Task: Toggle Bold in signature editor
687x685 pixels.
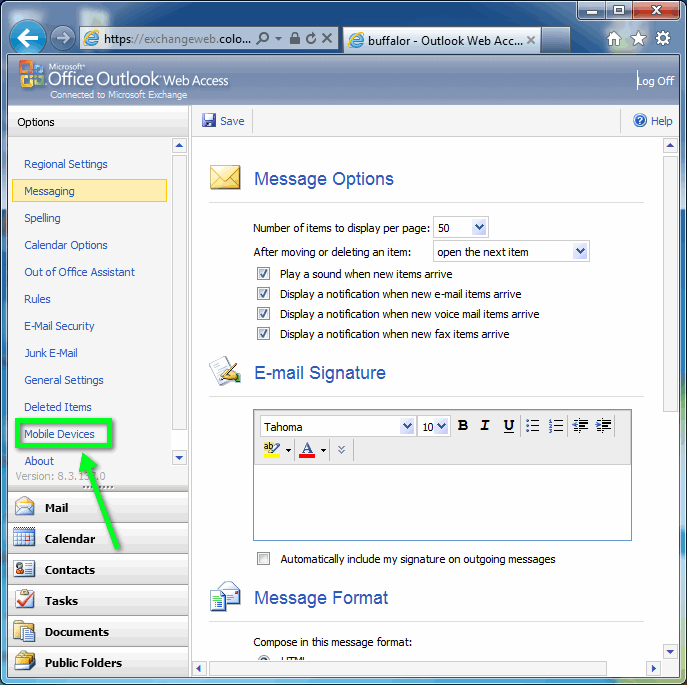Action: [x=463, y=425]
